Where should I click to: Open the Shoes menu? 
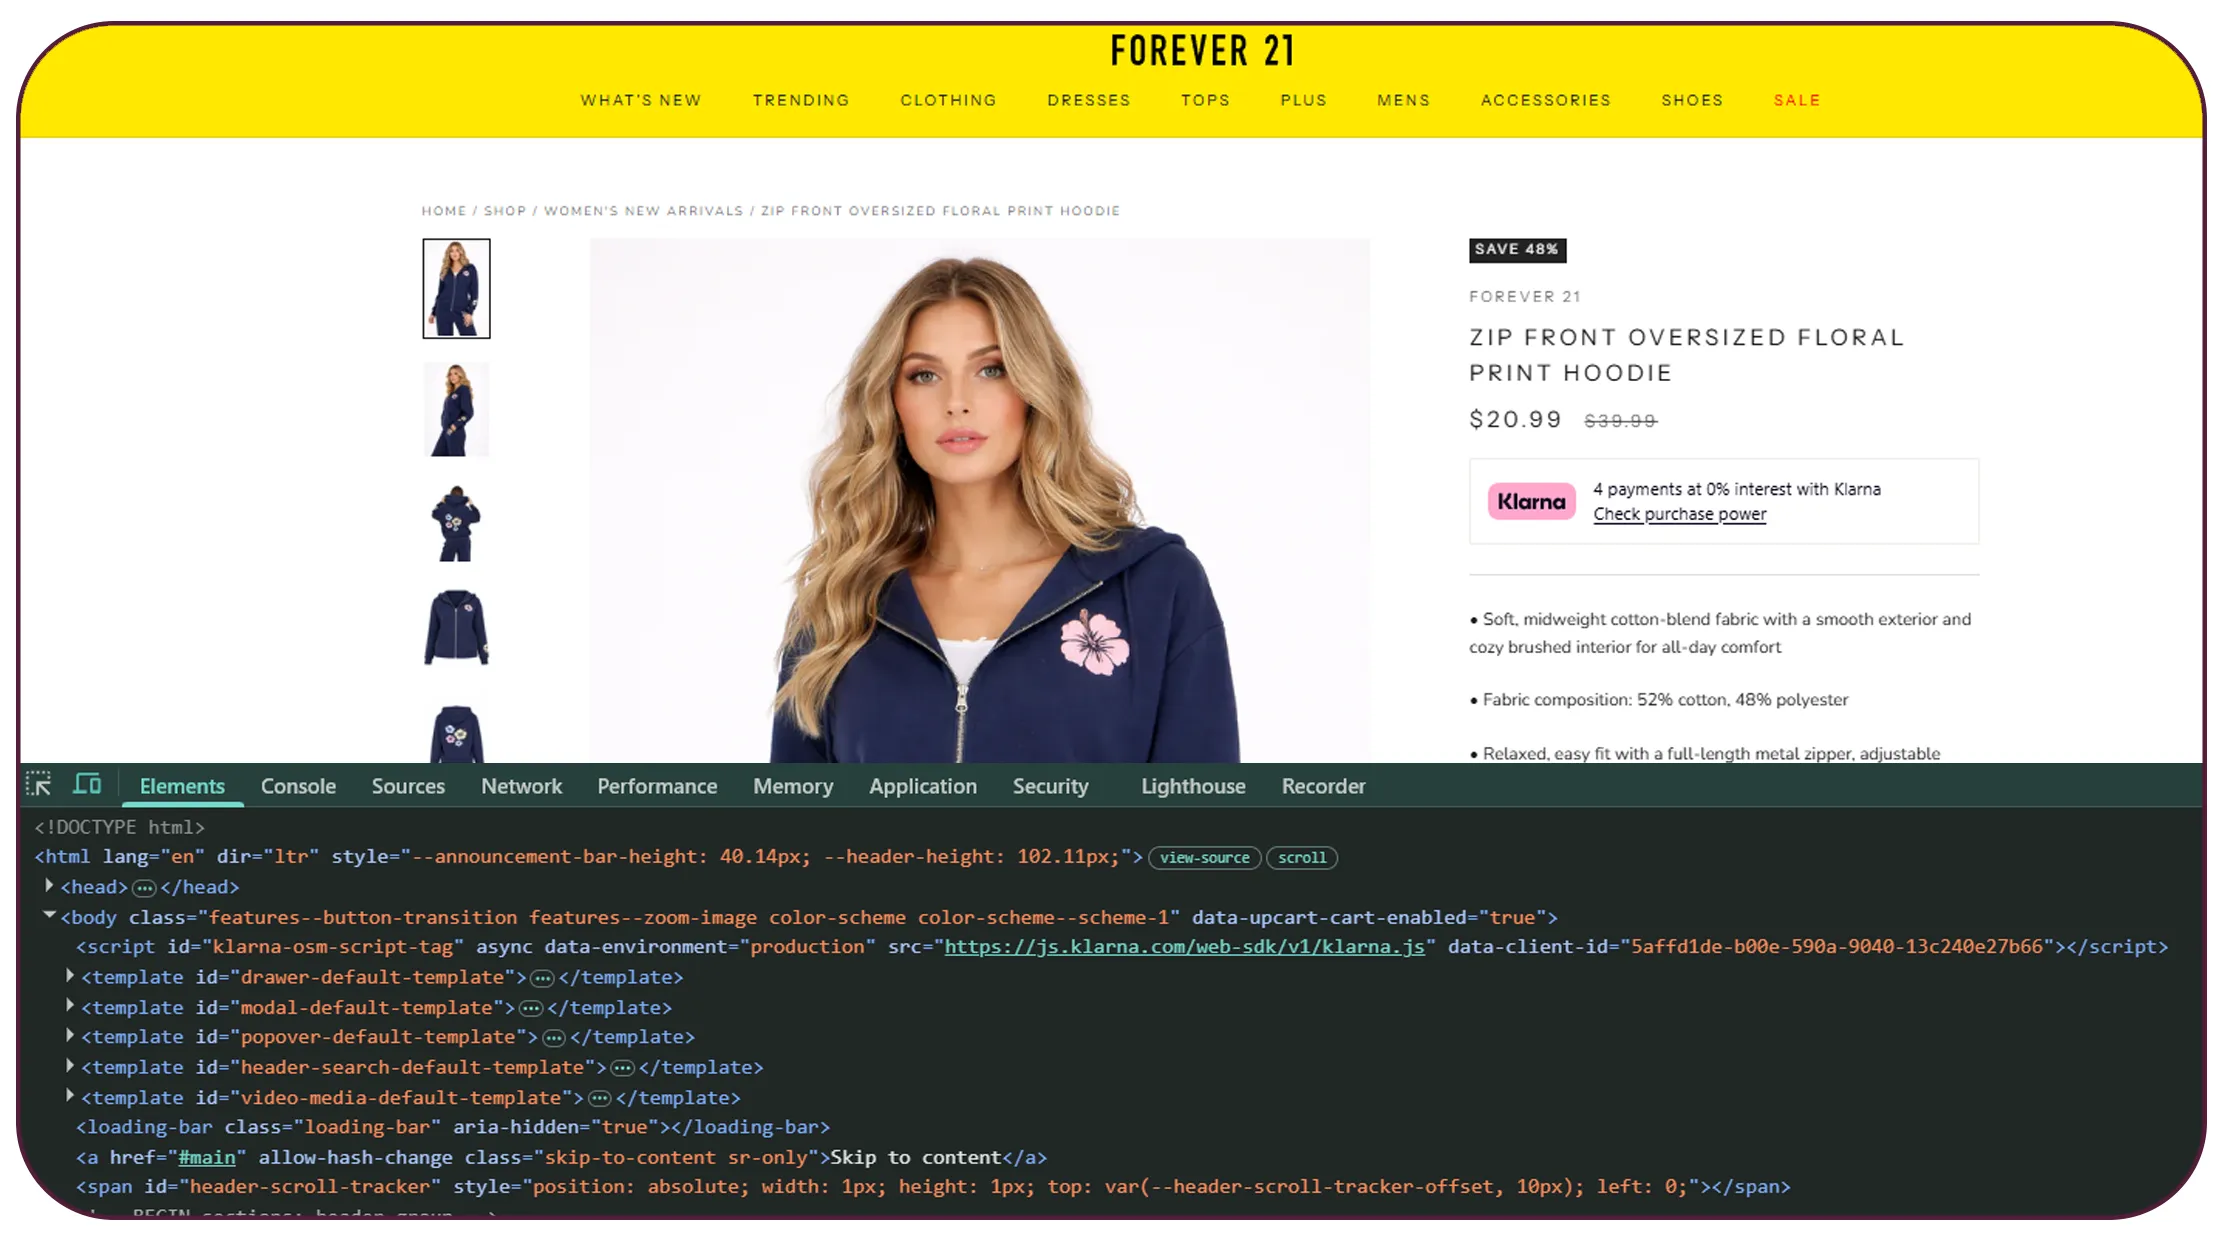tap(1692, 100)
